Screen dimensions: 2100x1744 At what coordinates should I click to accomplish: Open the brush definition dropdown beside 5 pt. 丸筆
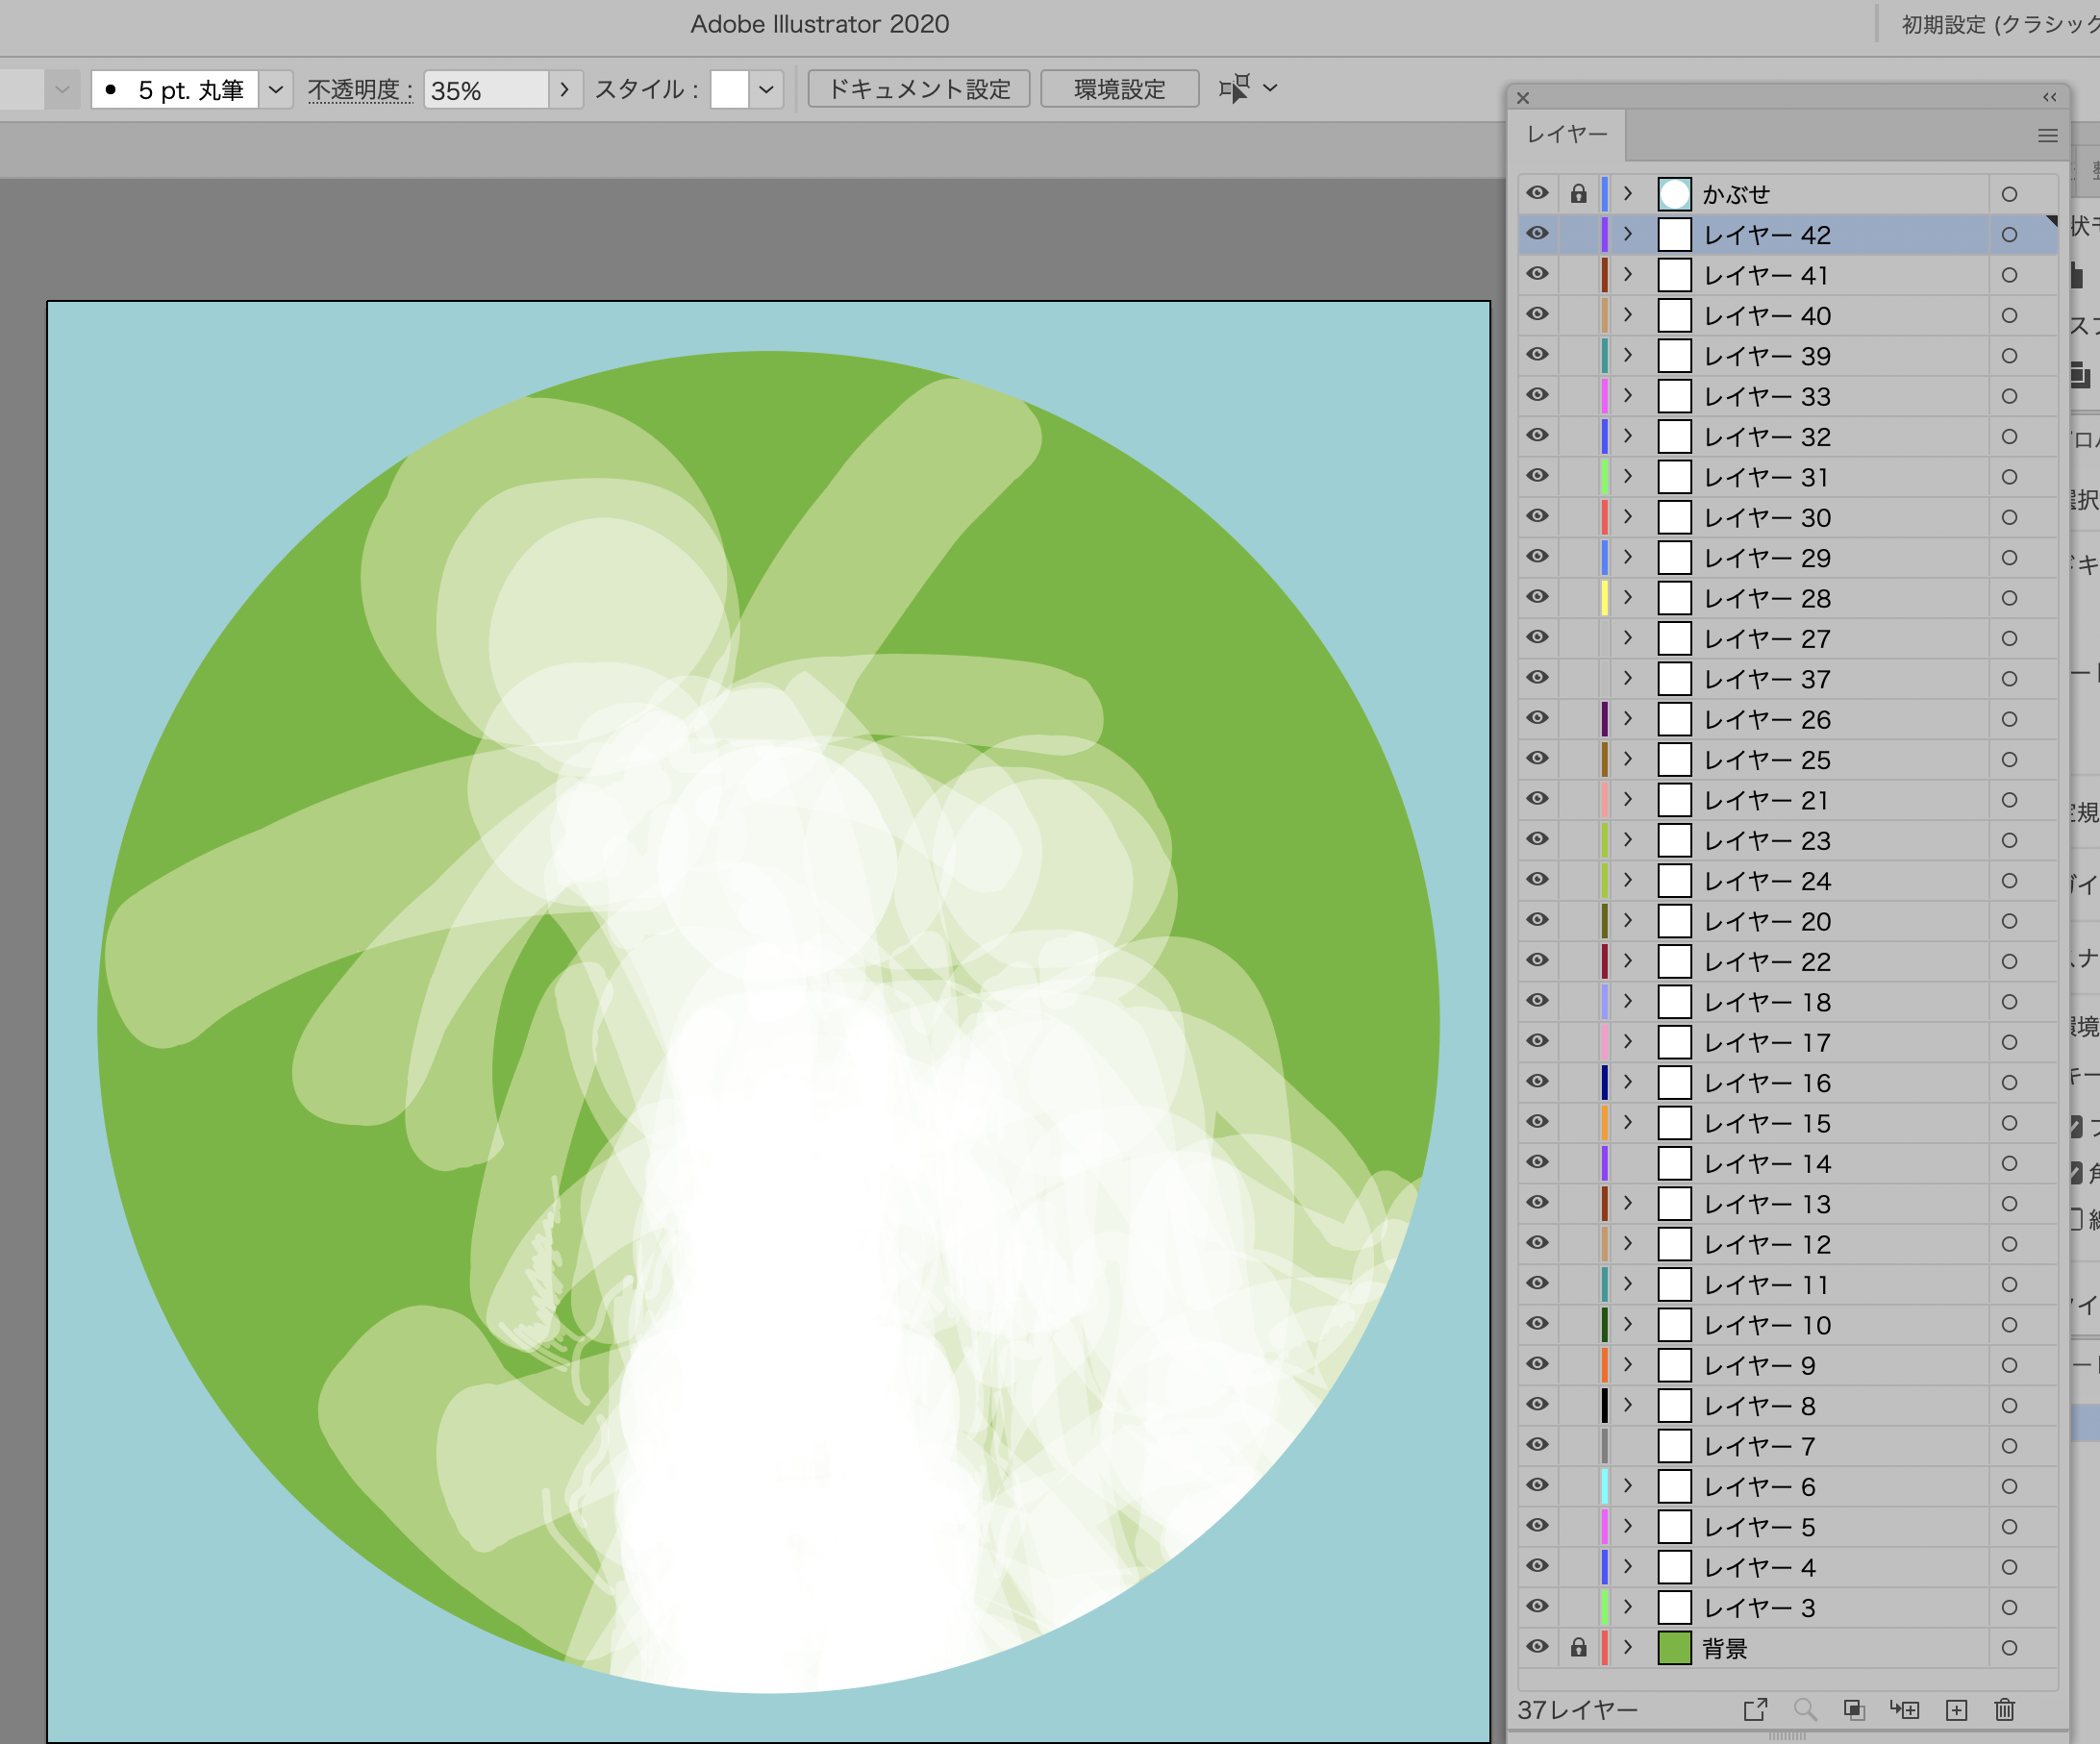click(276, 89)
